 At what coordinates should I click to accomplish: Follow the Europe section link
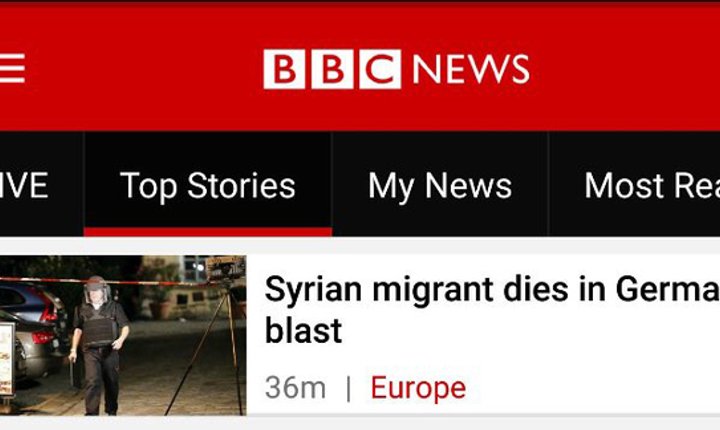418,387
